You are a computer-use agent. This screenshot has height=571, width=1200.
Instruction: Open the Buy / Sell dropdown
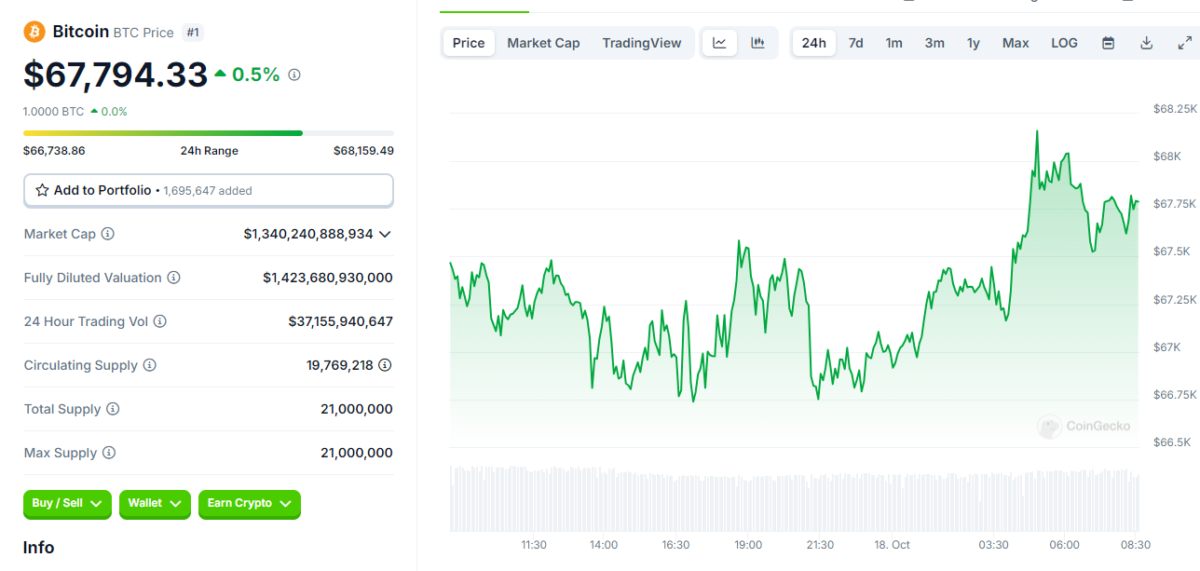pyautogui.click(x=67, y=504)
